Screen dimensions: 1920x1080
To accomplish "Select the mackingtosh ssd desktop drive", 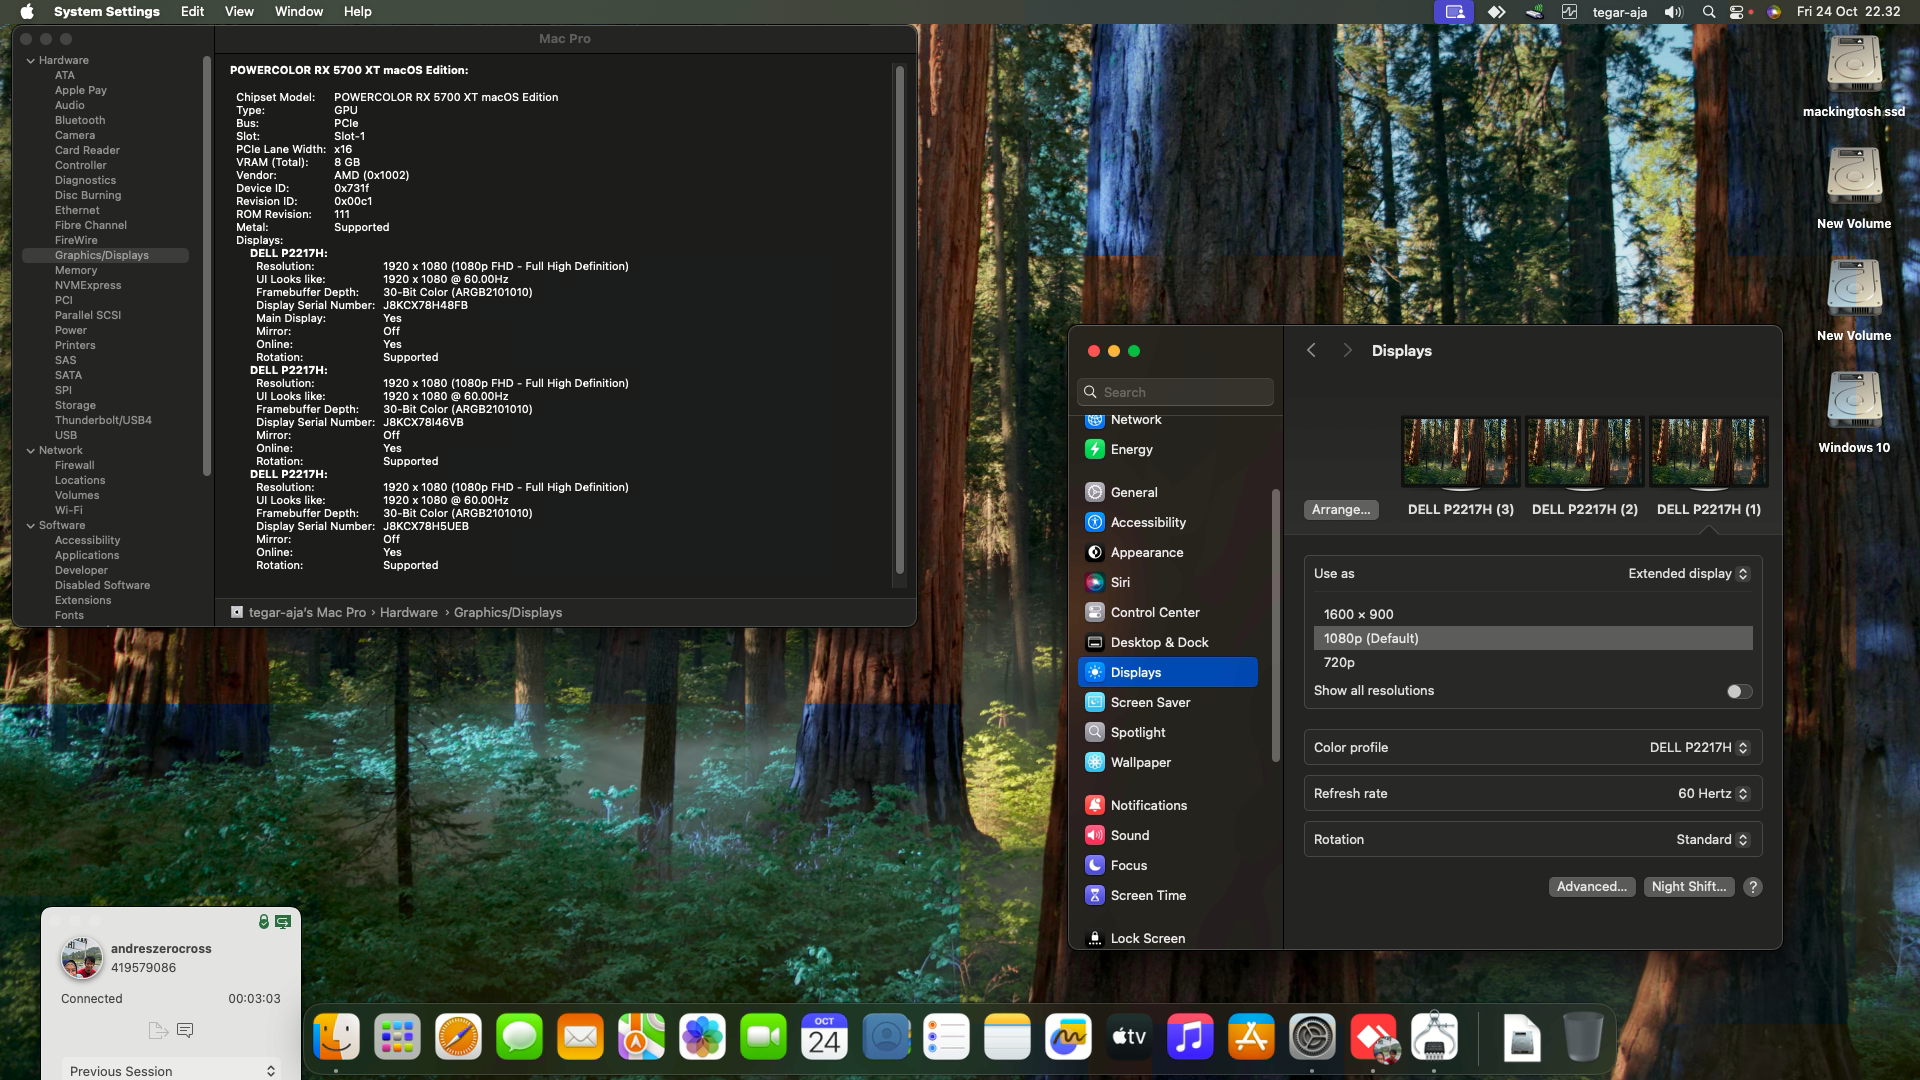I will [1854, 76].
